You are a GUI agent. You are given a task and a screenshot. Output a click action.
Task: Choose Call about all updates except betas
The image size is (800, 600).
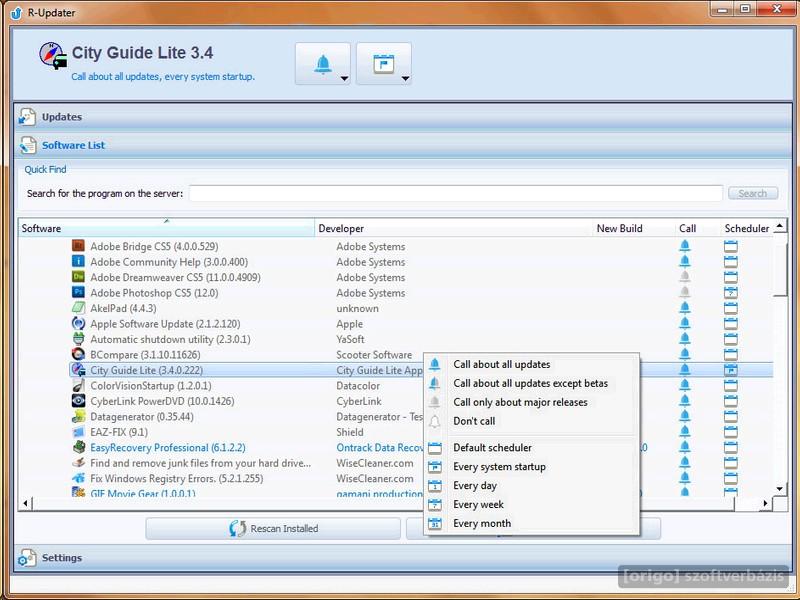click(531, 383)
